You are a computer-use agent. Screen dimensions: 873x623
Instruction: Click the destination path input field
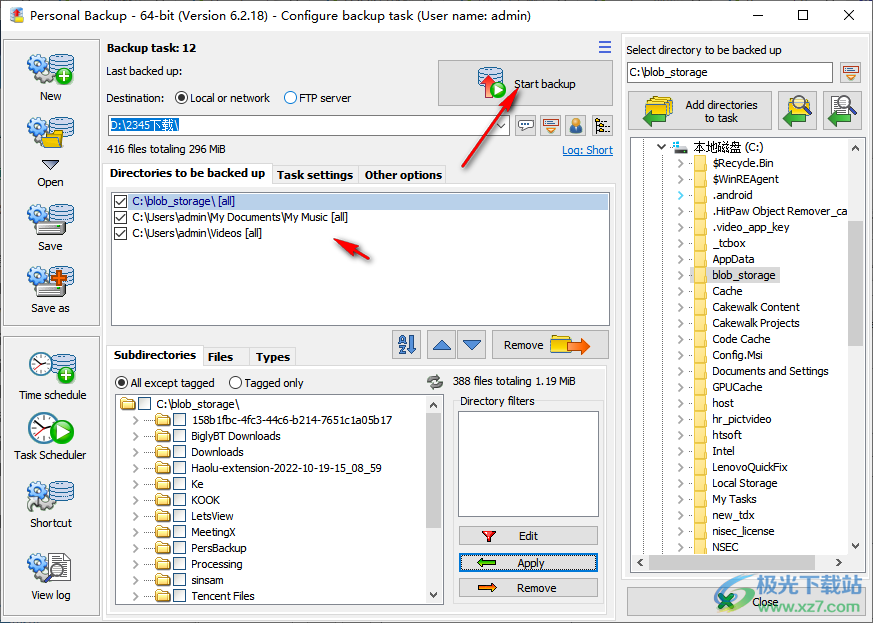coord(301,126)
